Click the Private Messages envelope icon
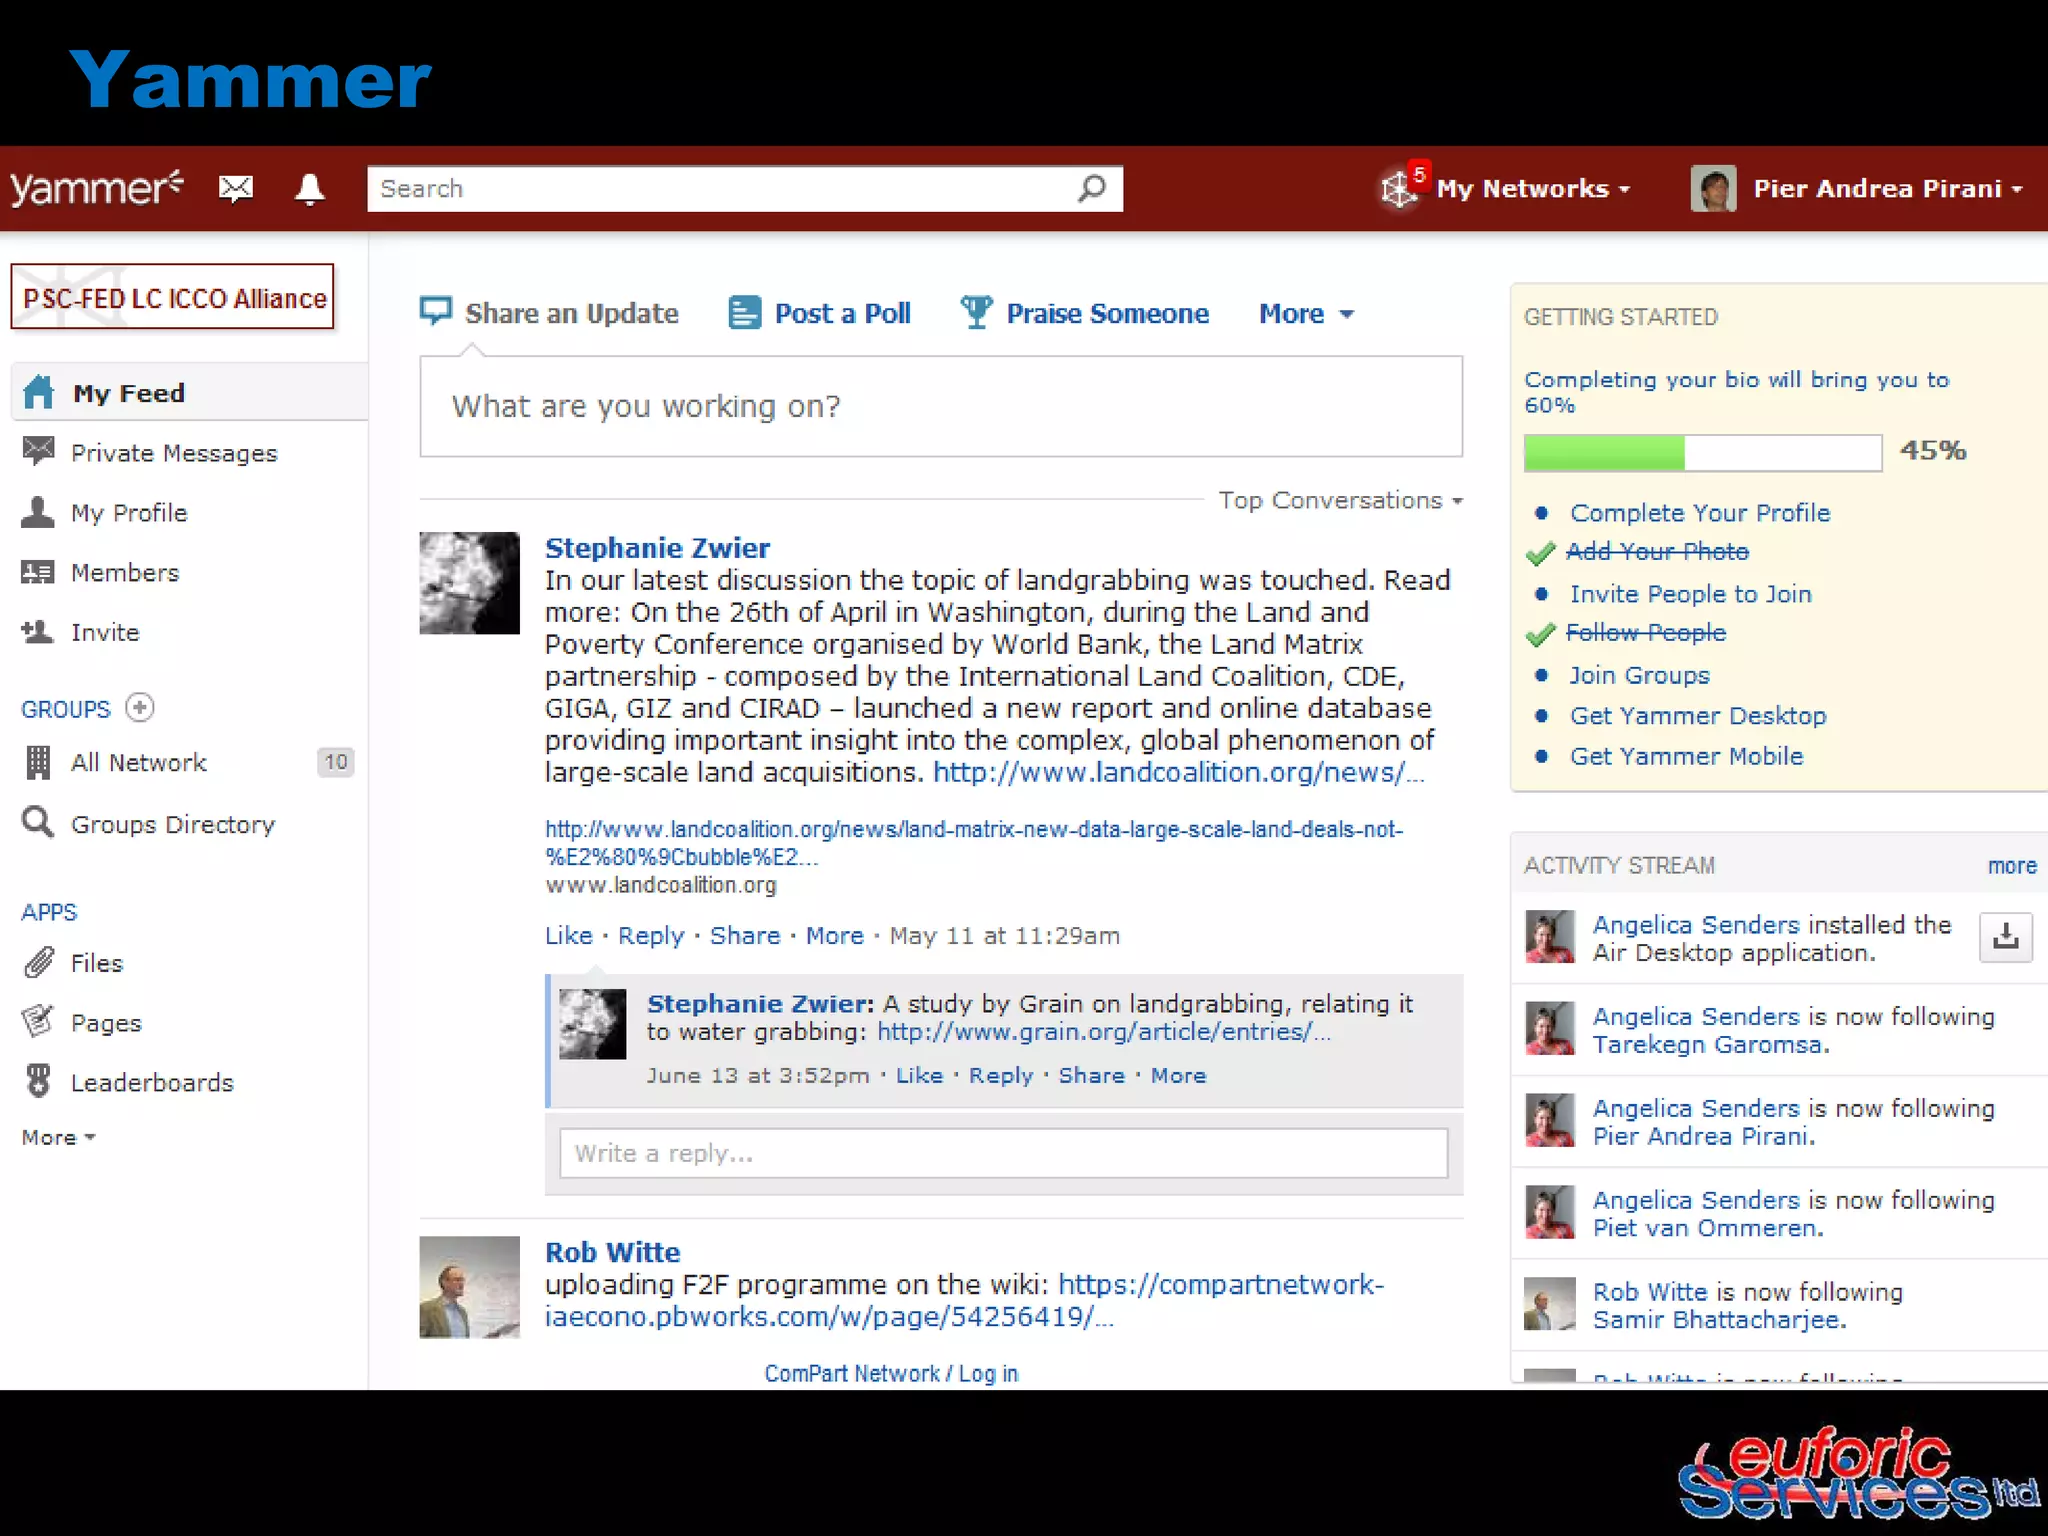Viewport: 2048px width, 1536px height. (38, 452)
